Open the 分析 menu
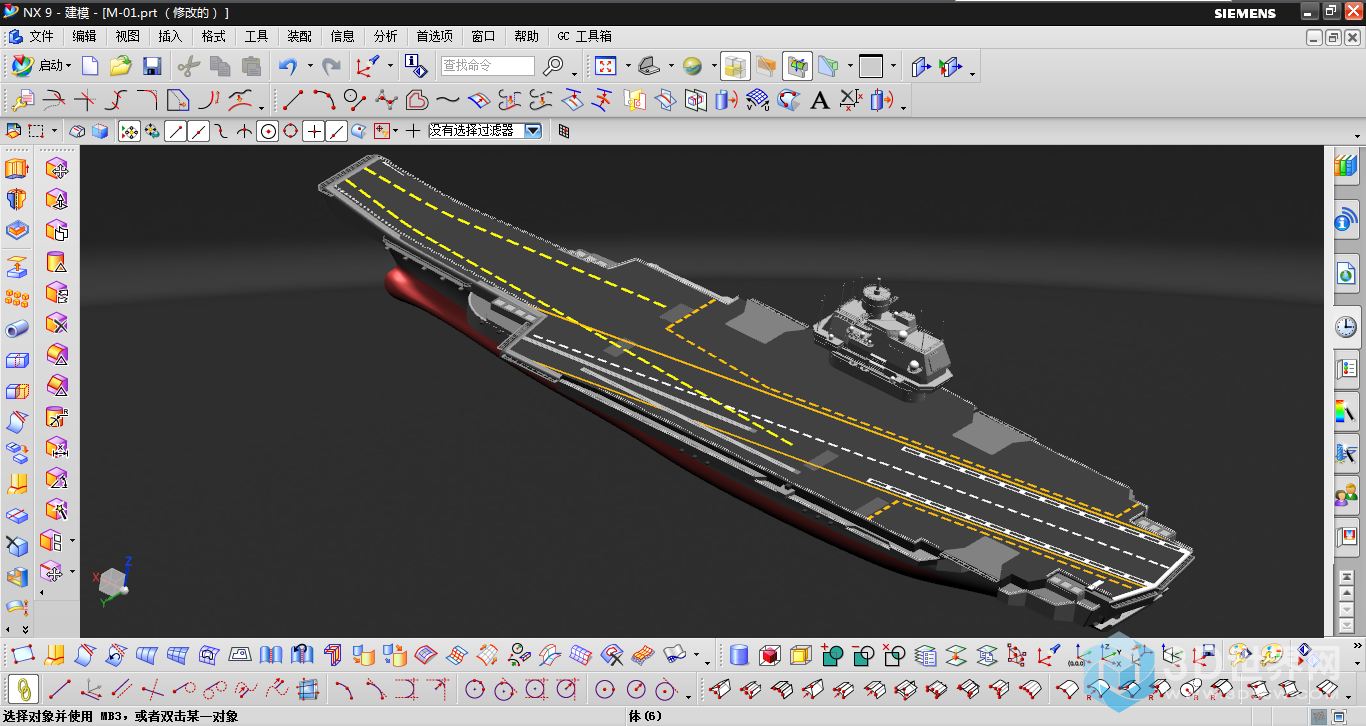Viewport: 1366px width, 726px height. point(385,36)
